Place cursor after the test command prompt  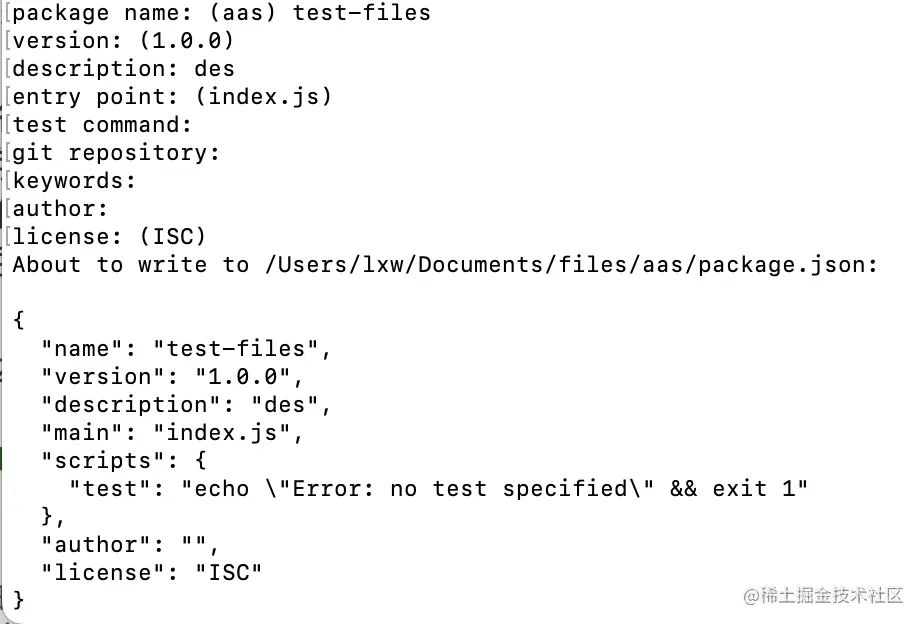198,125
